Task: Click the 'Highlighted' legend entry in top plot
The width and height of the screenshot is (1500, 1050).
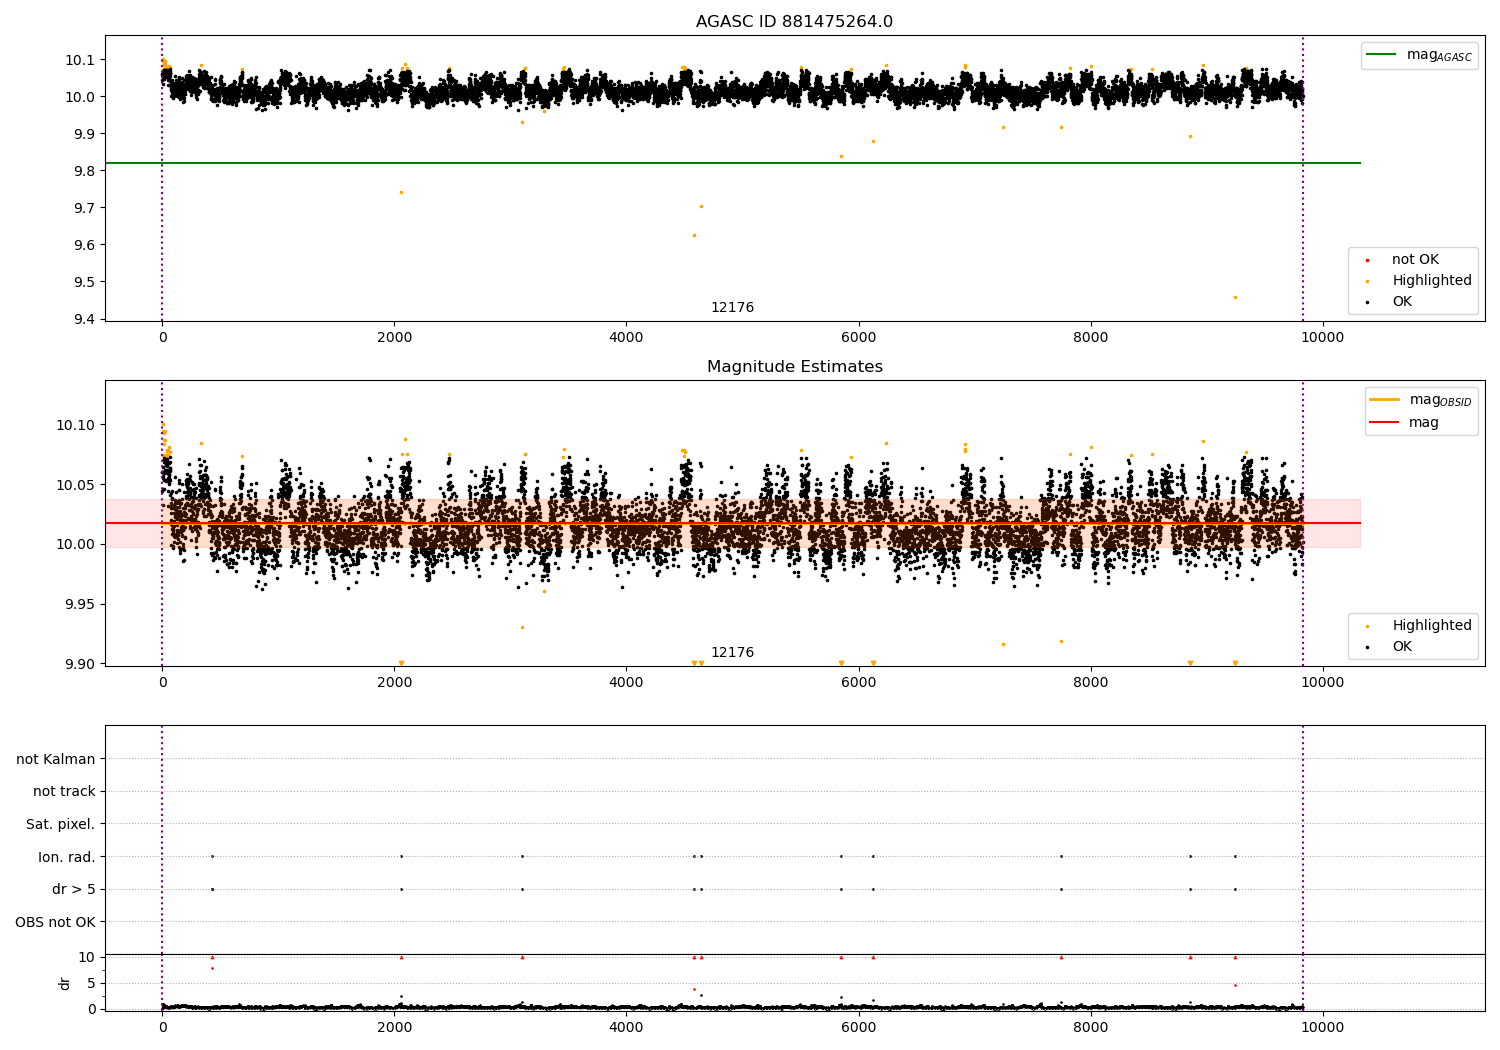Action: (x=1431, y=281)
